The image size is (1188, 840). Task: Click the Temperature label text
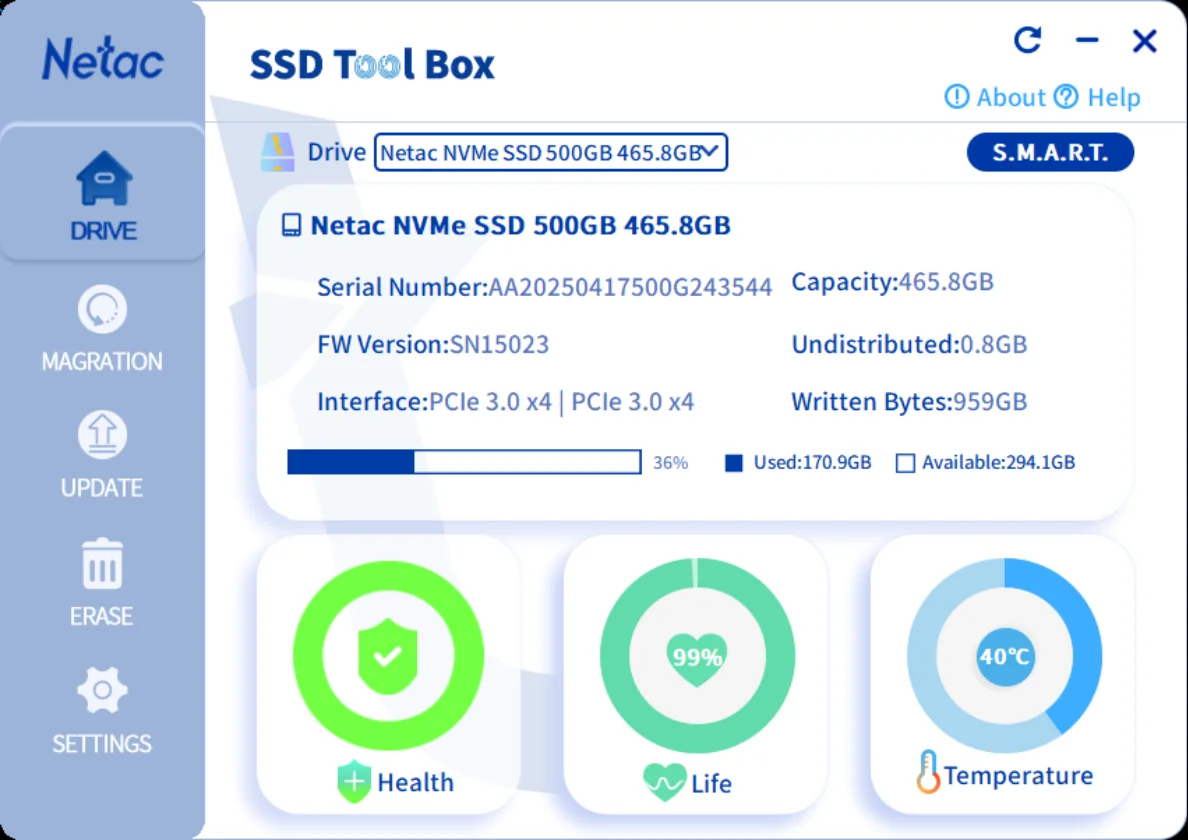coord(1019,775)
